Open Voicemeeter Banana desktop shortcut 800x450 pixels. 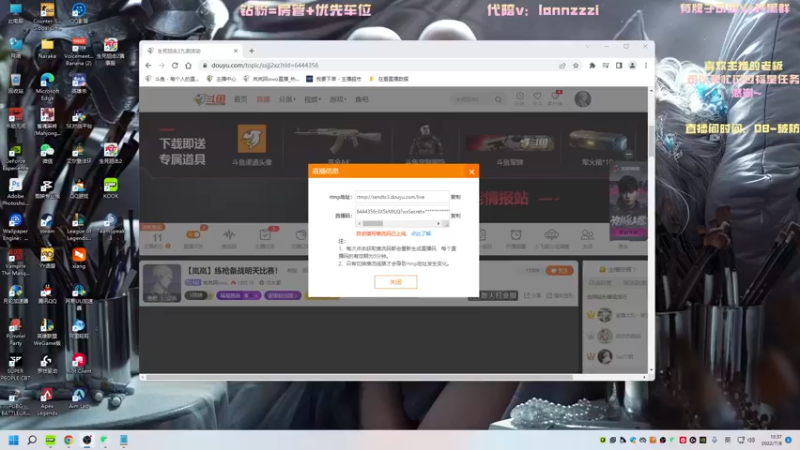pyautogui.click(x=79, y=52)
